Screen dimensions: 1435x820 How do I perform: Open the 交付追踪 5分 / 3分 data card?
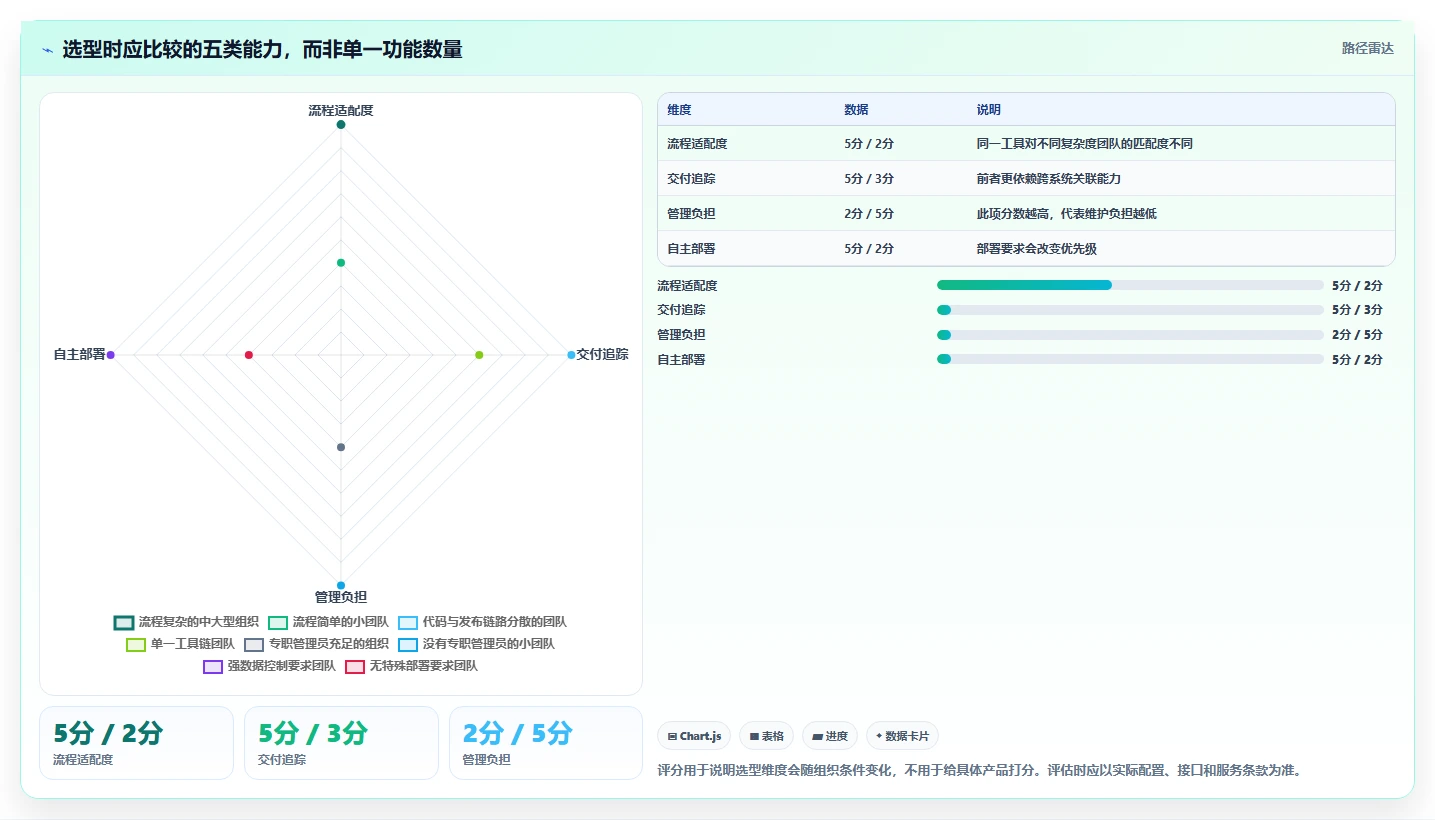point(341,743)
